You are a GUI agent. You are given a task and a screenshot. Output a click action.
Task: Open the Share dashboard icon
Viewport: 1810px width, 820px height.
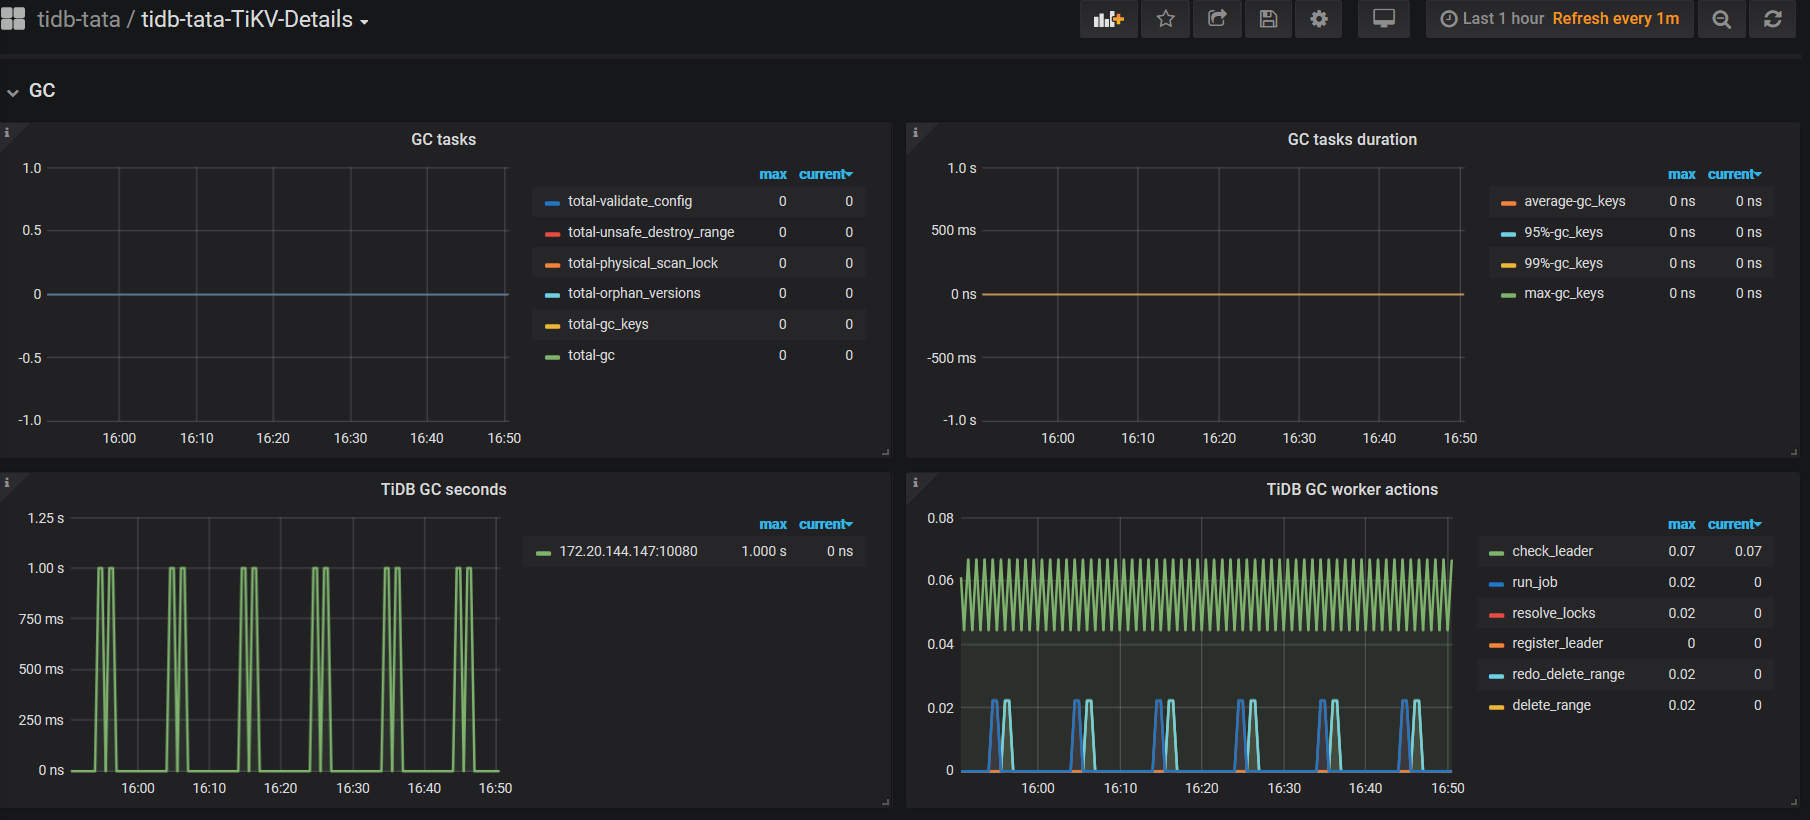(x=1217, y=19)
